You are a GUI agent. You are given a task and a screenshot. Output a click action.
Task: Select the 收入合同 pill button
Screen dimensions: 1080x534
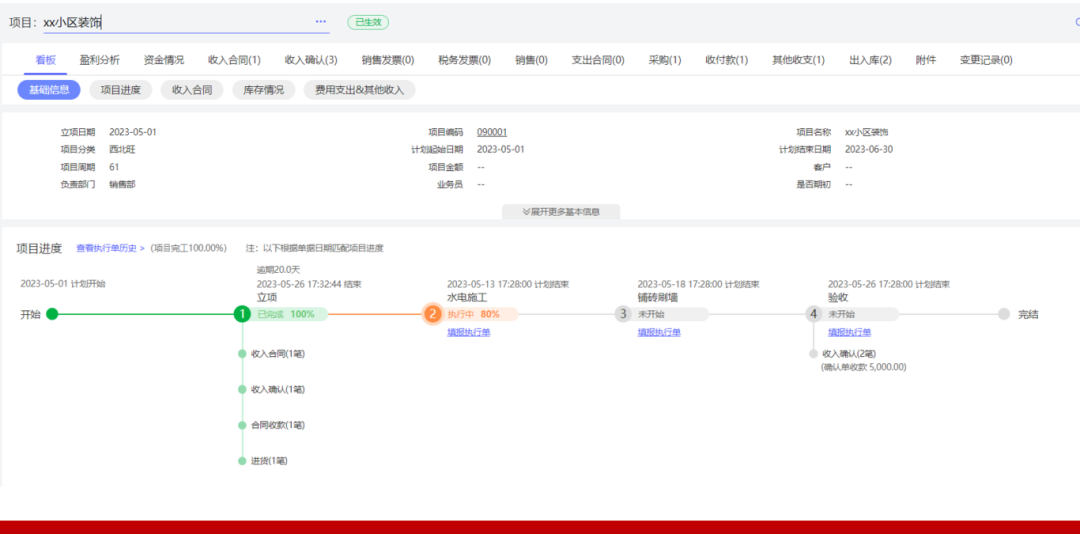tap(192, 90)
